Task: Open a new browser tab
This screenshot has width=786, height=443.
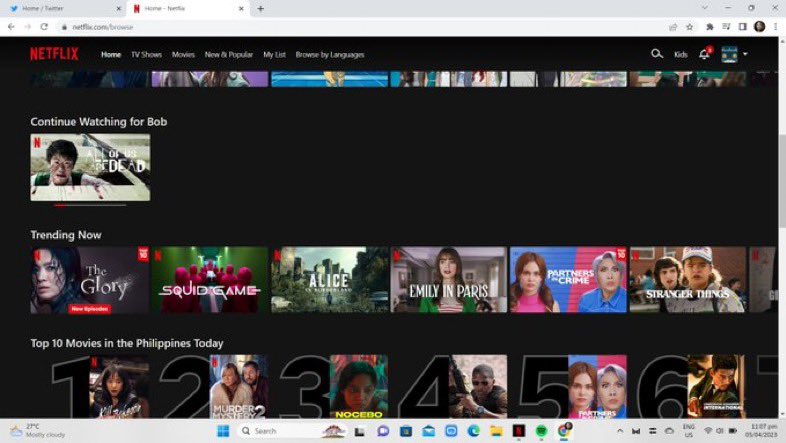Action: tap(261, 9)
